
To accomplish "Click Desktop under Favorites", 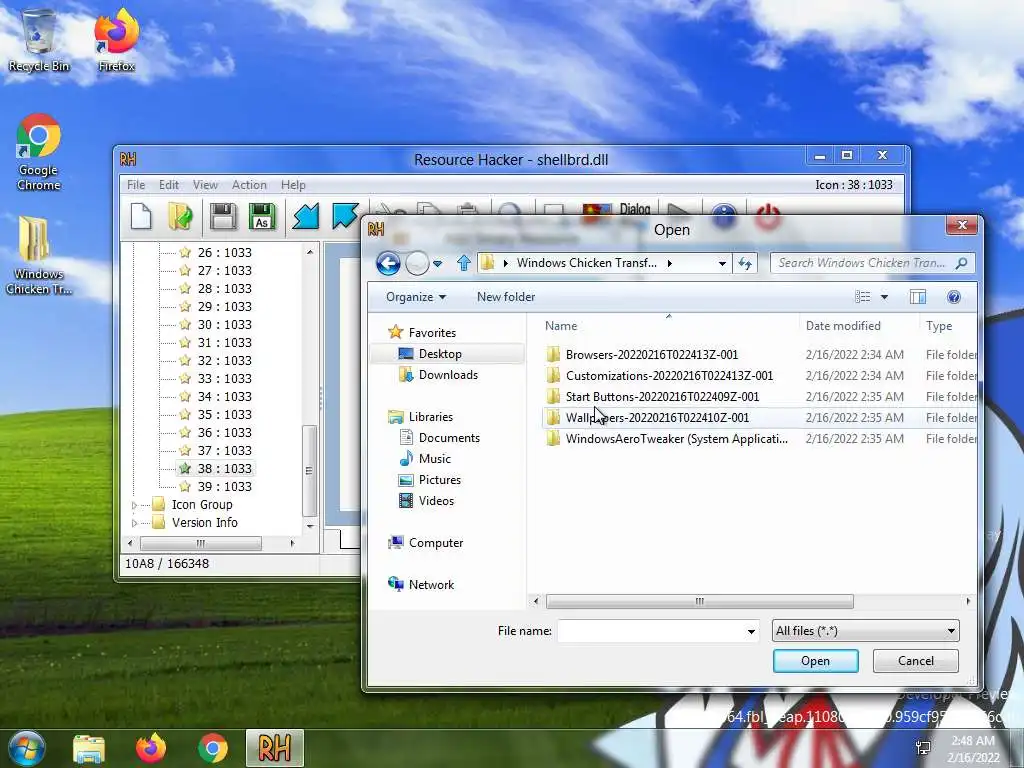I will click(440, 354).
